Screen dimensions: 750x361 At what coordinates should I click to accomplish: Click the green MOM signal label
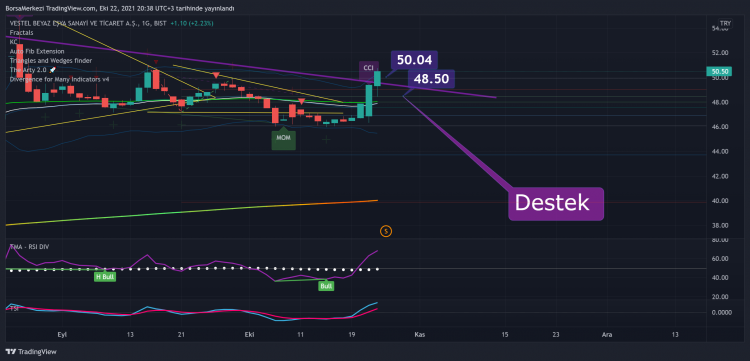click(283, 138)
